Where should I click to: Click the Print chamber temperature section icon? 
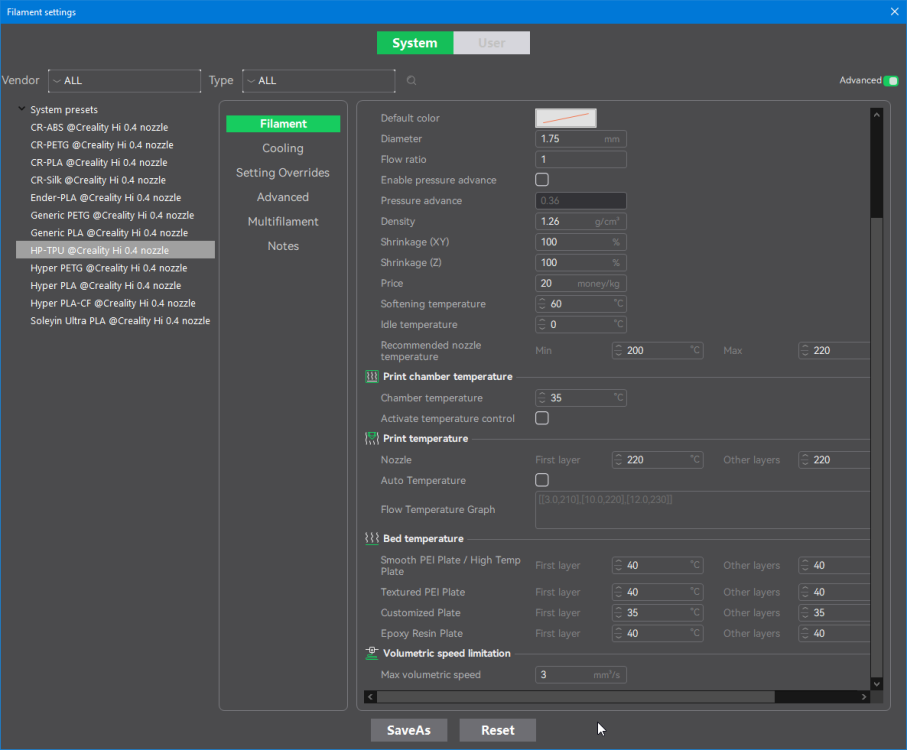click(x=372, y=376)
